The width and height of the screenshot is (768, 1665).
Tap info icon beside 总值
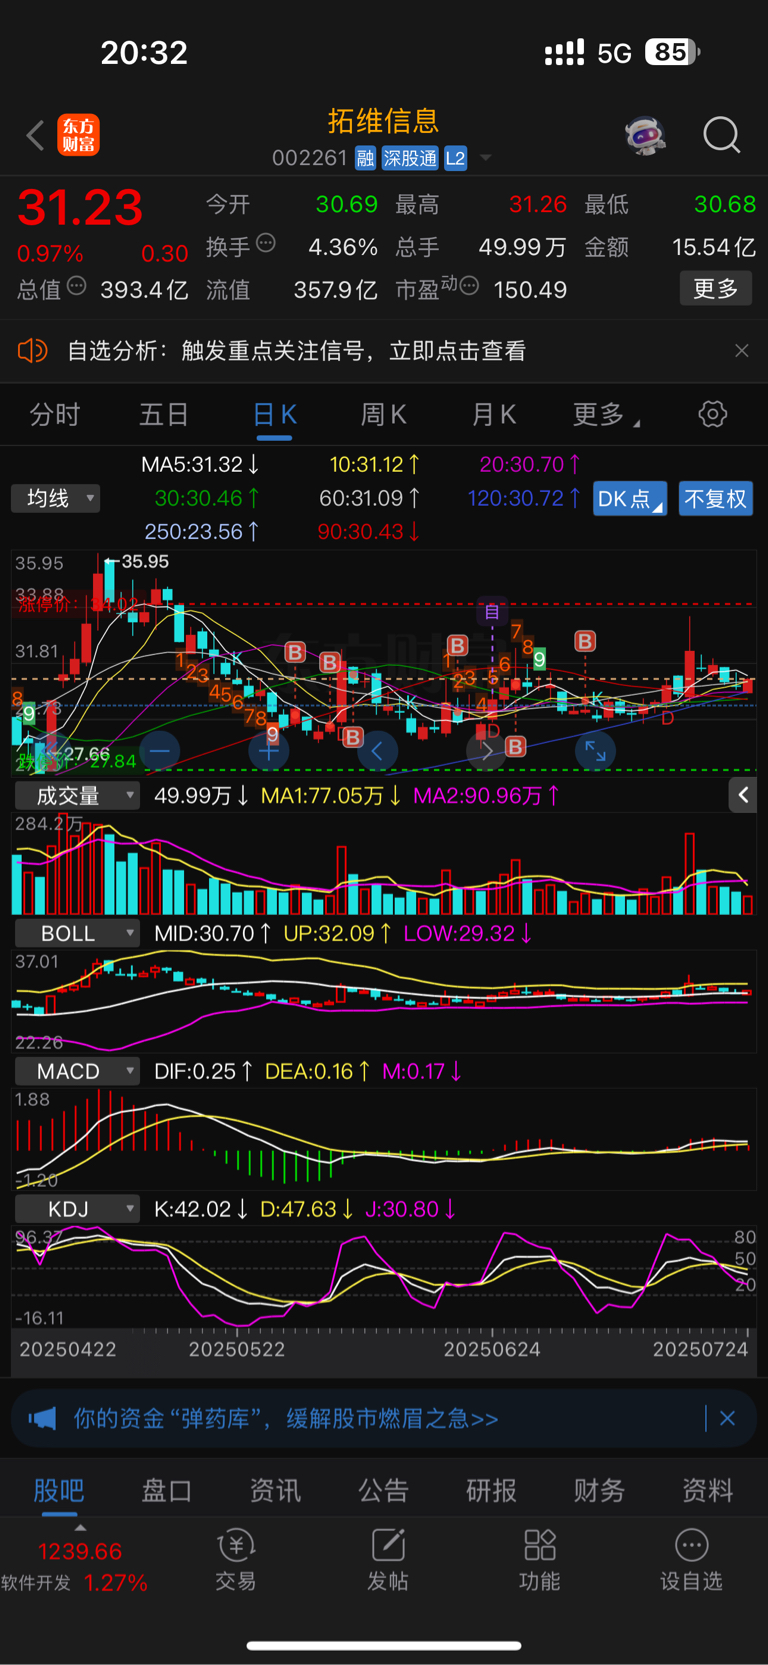[77, 286]
